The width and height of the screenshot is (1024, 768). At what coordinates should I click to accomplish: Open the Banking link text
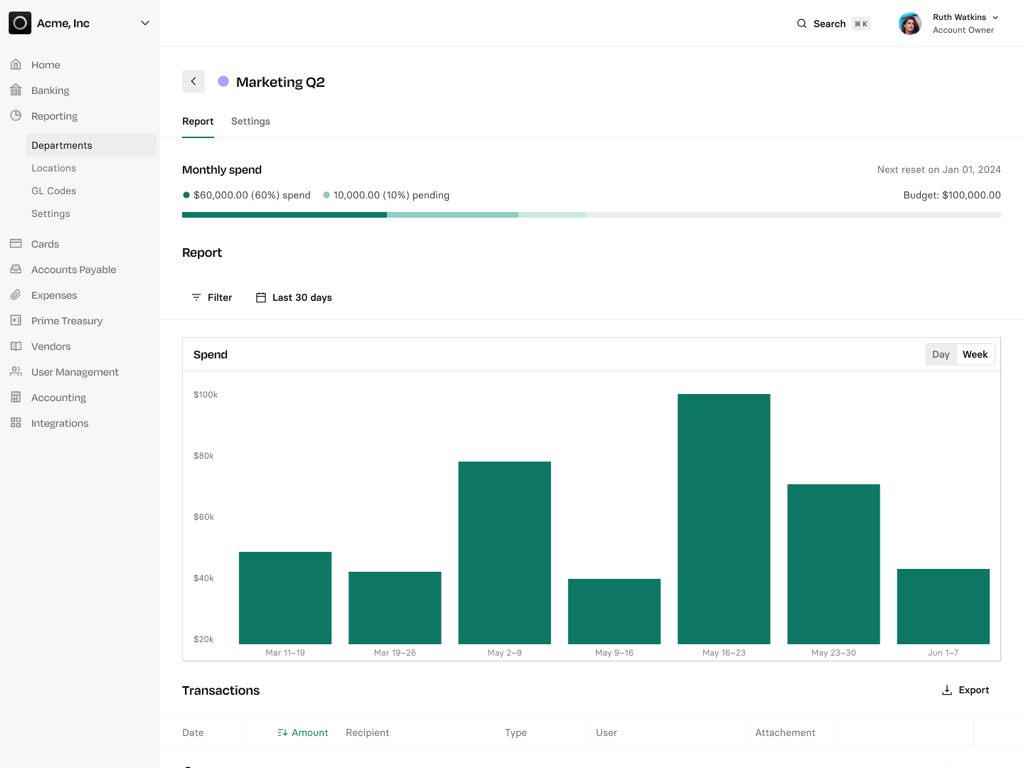[x=50, y=90]
